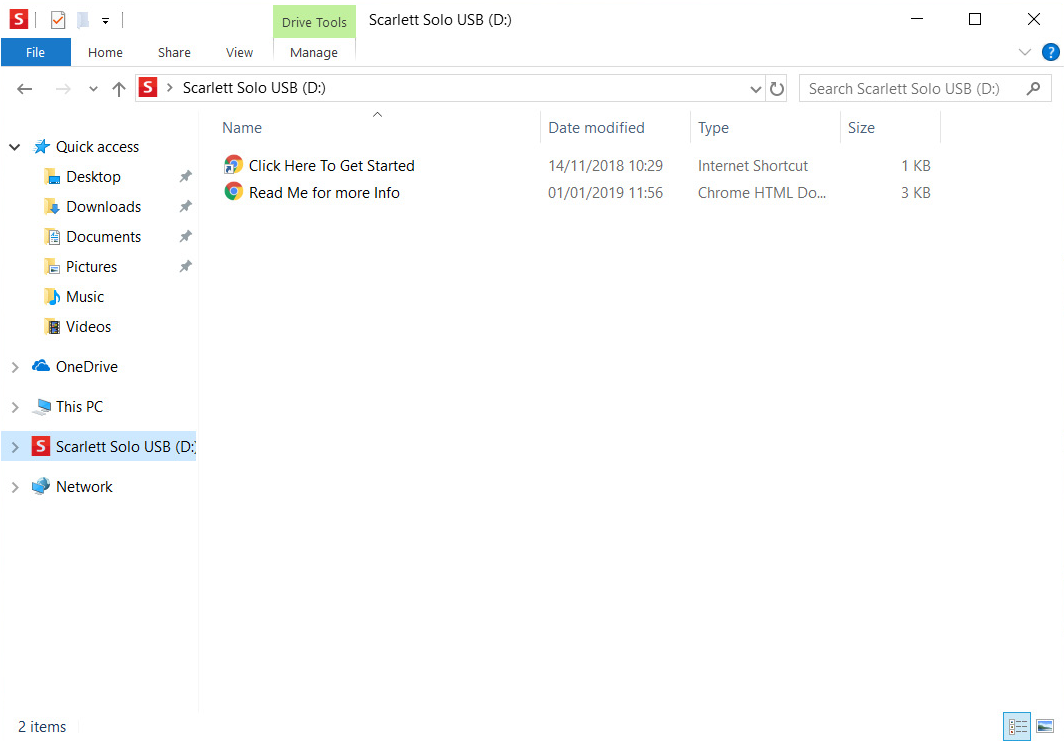Click the Chrome HTML Do... type cell
Image resolution: width=1064 pixels, height=741 pixels.
pyautogui.click(x=761, y=193)
